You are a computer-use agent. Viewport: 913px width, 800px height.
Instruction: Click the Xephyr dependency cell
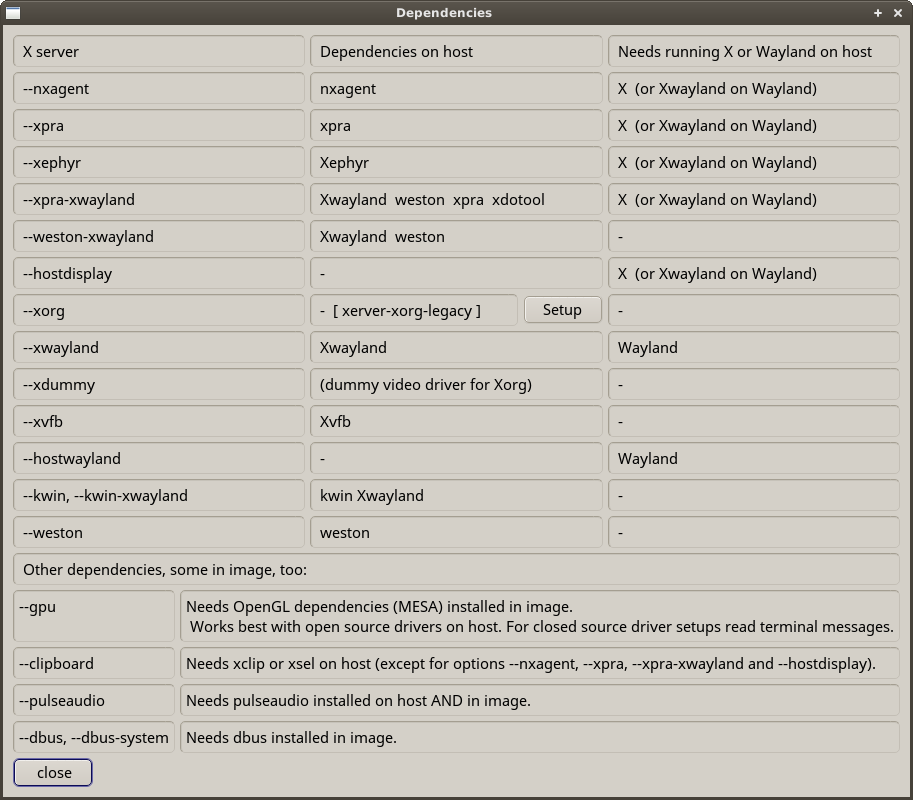click(456, 162)
